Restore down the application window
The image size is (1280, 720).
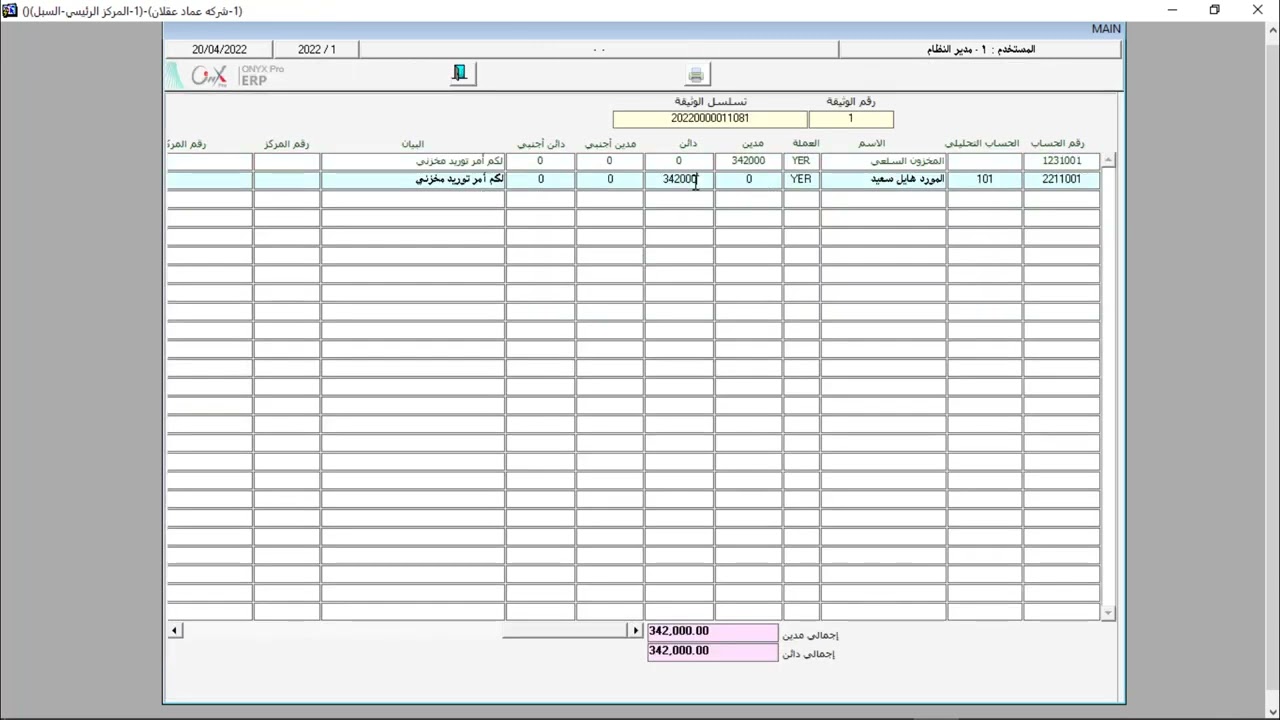pyautogui.click(x=1214, y=10)
